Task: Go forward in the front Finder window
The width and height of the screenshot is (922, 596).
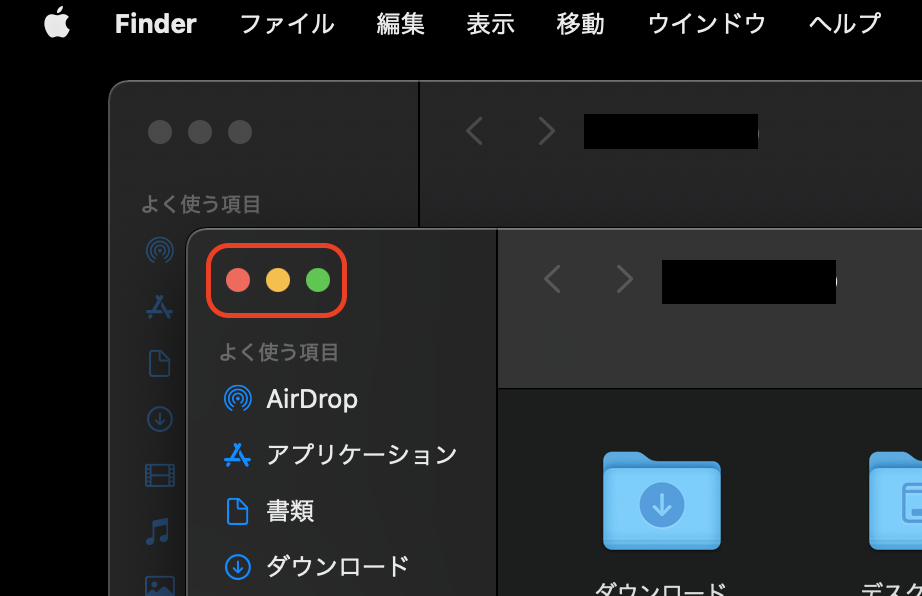Action: (x=624, y=279)
